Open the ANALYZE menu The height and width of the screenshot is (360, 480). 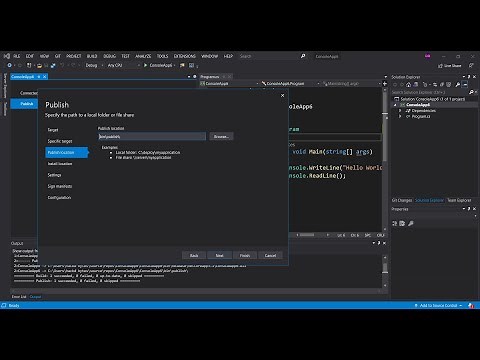[x=143, y=56]
